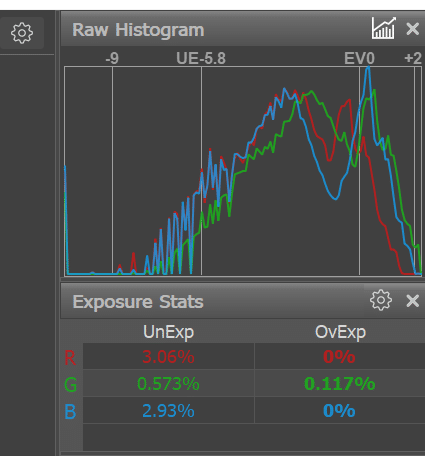This screenshot has width=425, height=456.
Task: Click the G channel row label
Action: [x=70, y=385]
